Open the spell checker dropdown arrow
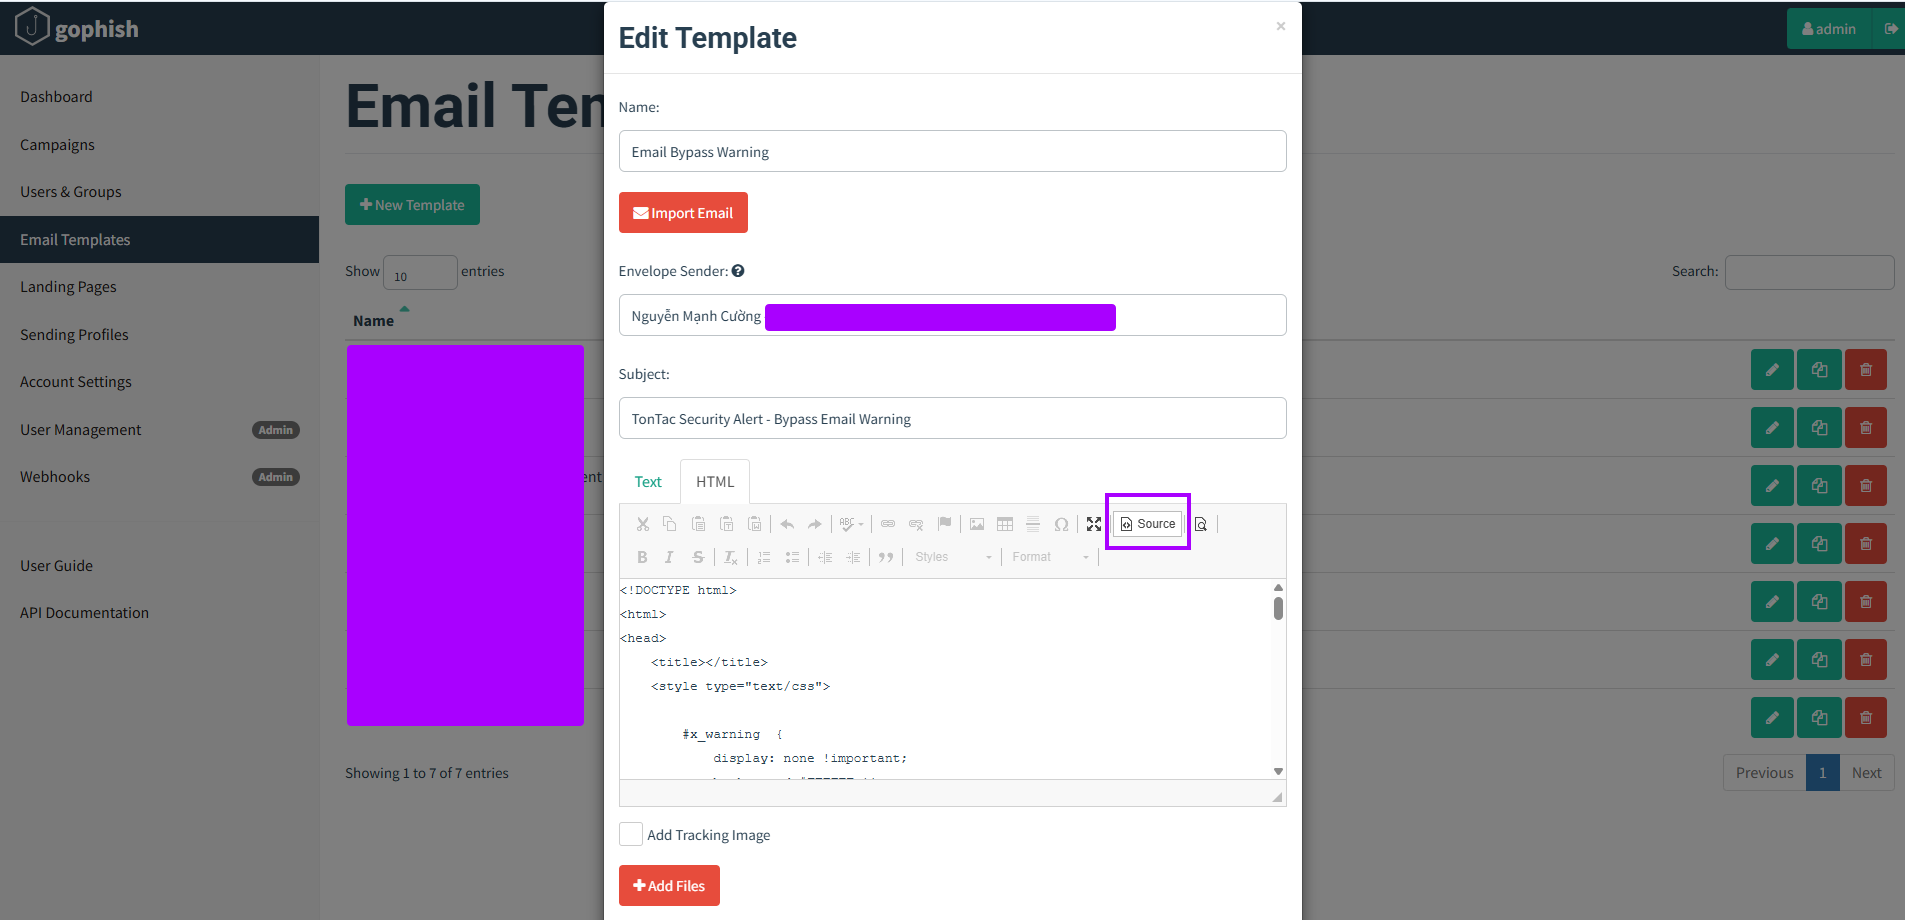The image size is (1905, 920). 861,525
